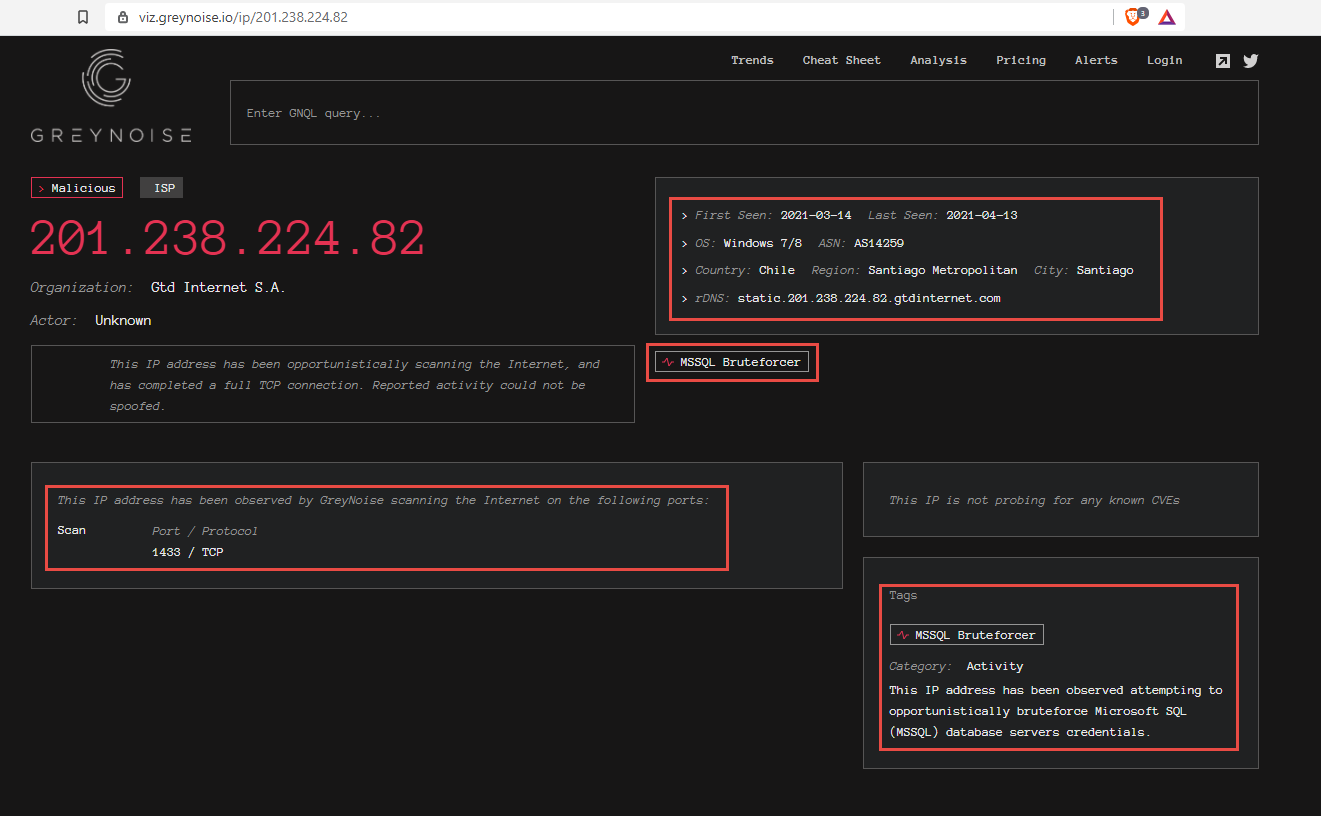Click organization name Gtd Internet S.A.
The width and height of the screenshot is (1321, 816).
pyautogui.click(x=218, y=287)
